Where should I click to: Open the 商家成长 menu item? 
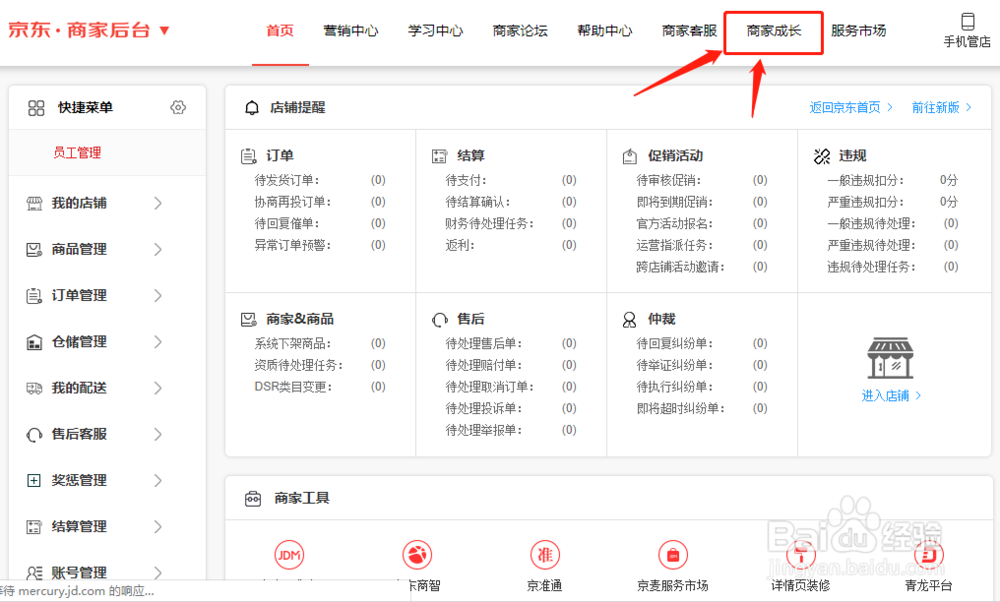pyautogui.click(x=772, y=31)
